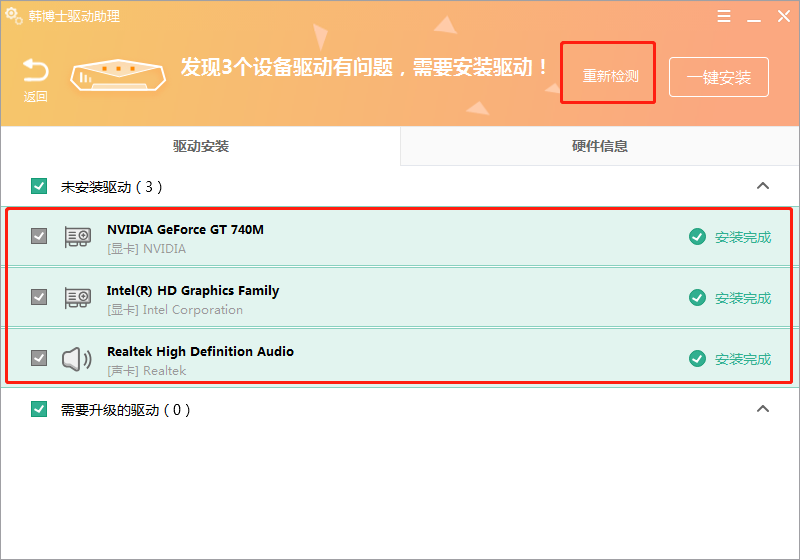Click the gear app icon in title bar

click(x=13, y=16)
